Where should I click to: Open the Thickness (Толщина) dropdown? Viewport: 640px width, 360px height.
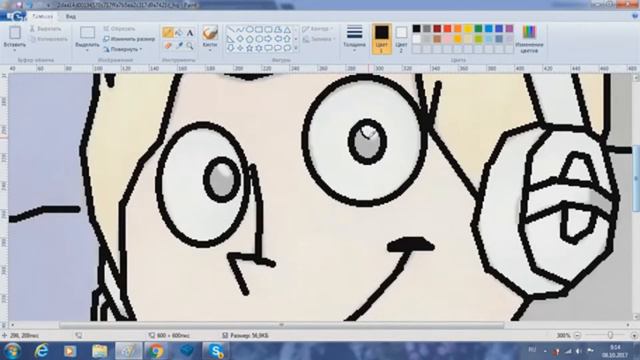[354, 38]
